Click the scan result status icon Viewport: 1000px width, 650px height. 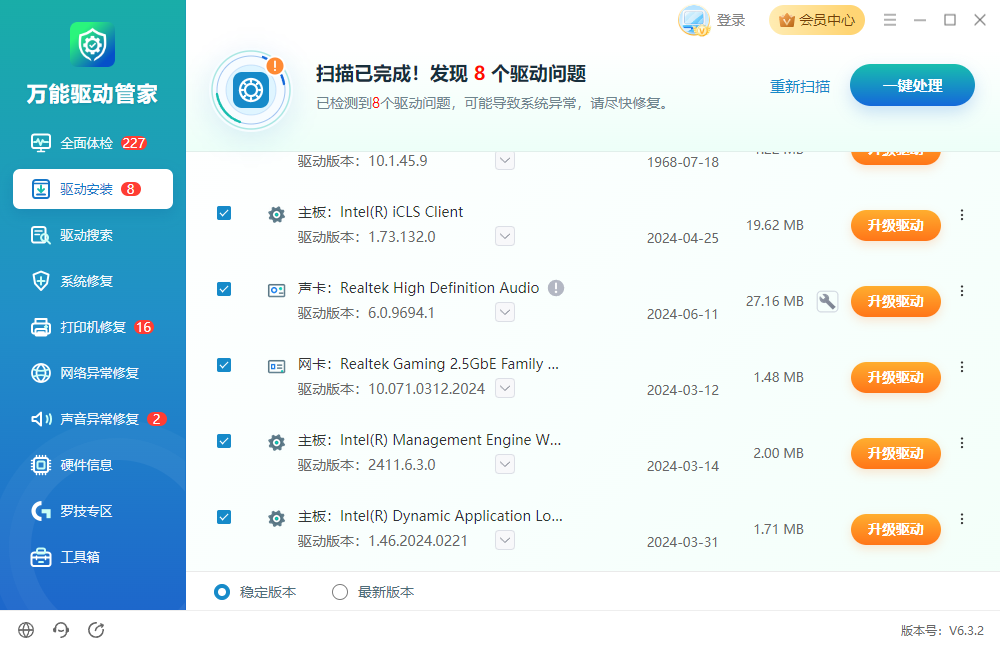click(251, 91)
